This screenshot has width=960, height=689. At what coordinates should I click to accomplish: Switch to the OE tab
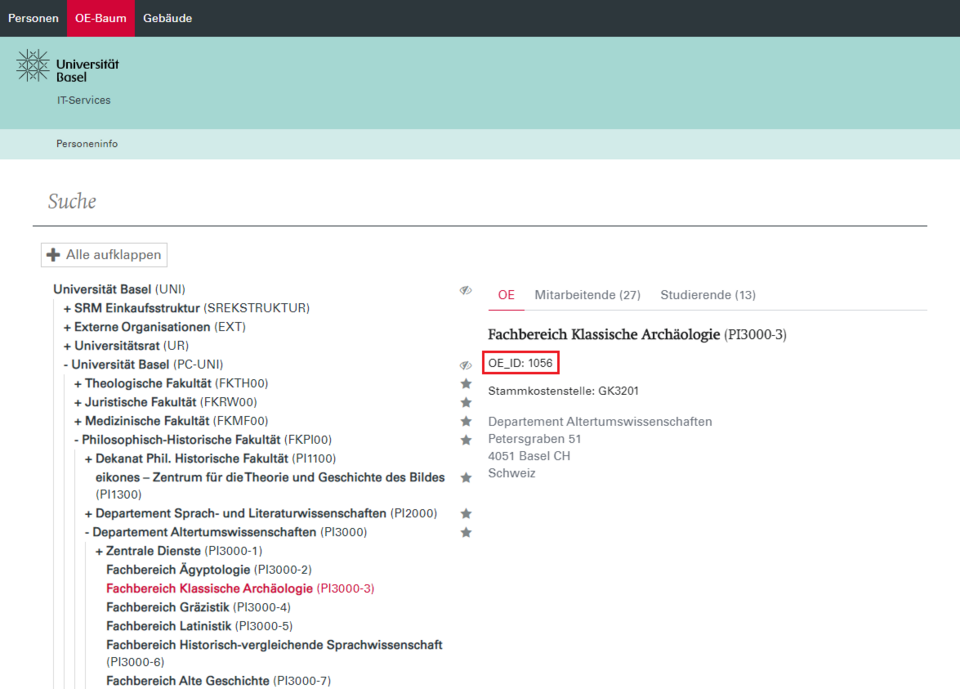coord(506,295)
